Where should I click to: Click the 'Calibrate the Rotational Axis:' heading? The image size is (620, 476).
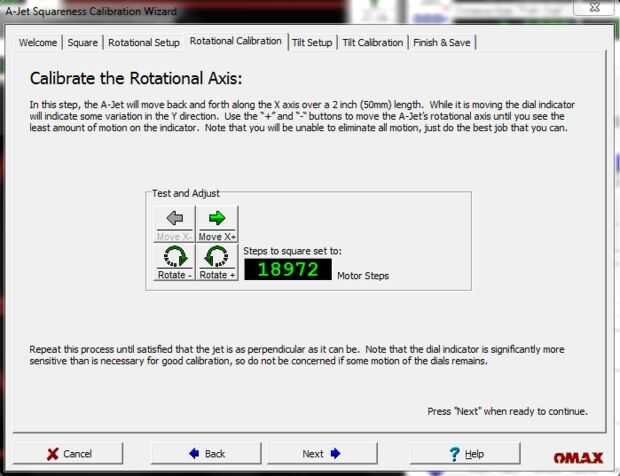pos(136,78)
